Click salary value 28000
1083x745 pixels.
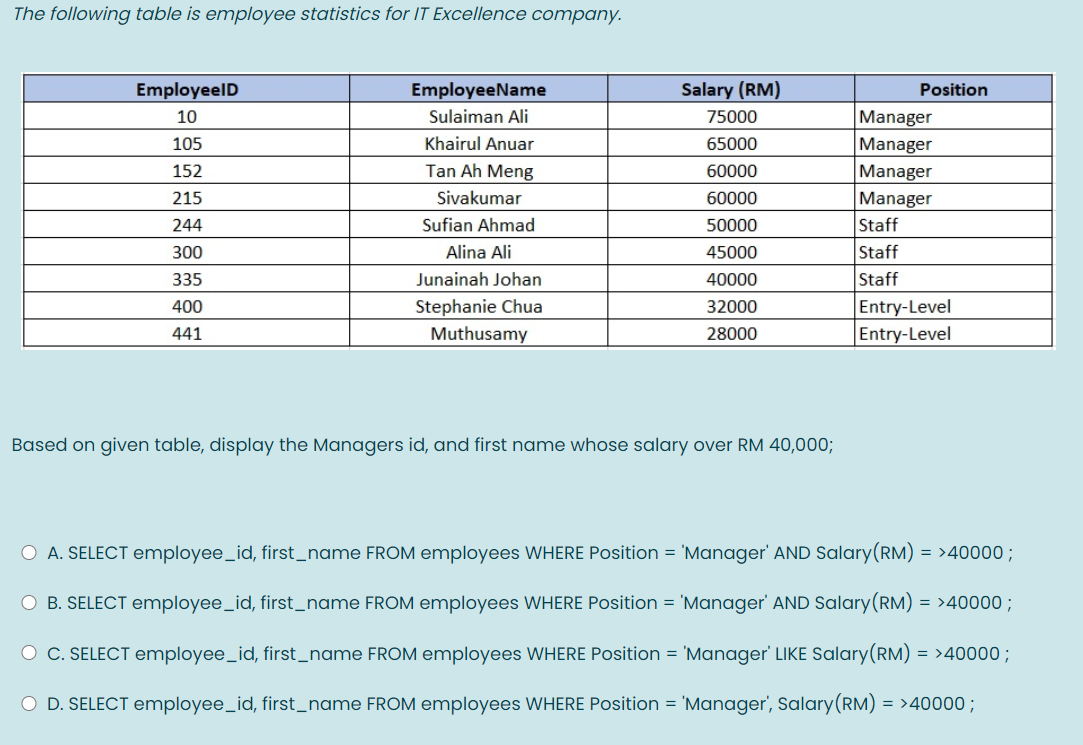pos(731,333)
